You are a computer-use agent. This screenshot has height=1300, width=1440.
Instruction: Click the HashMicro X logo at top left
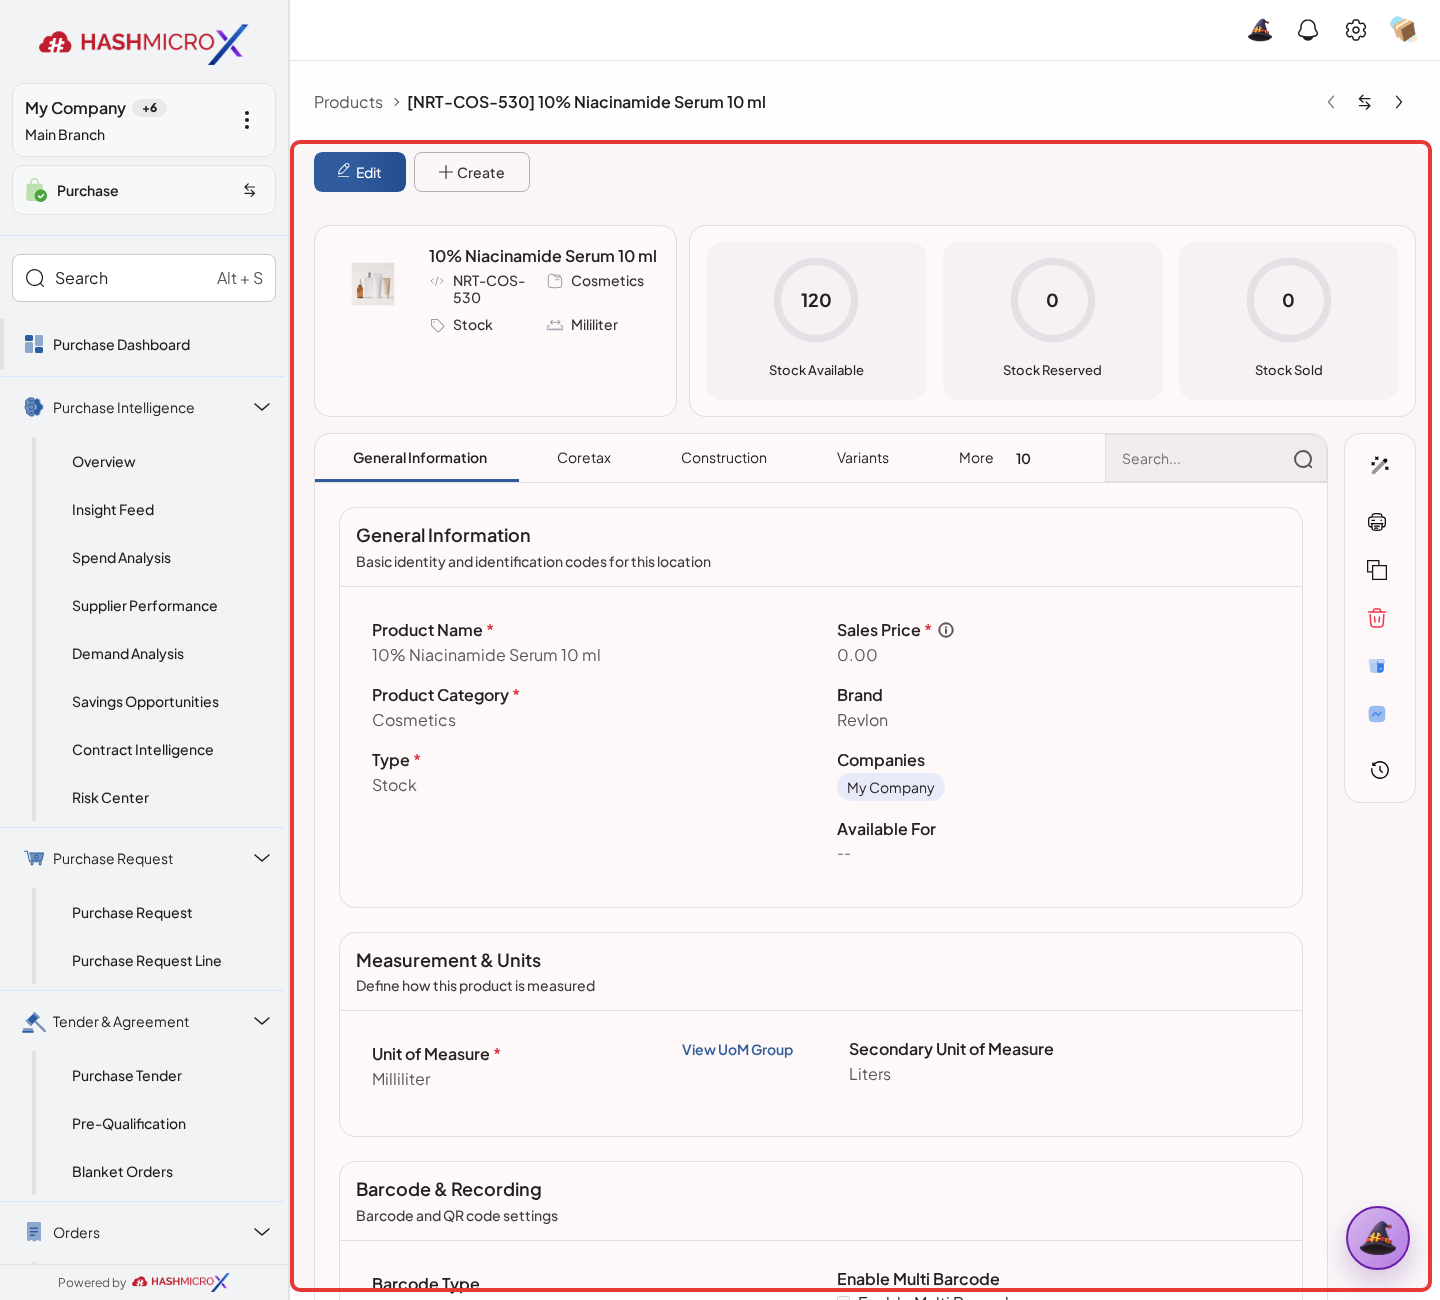[143, 43]
